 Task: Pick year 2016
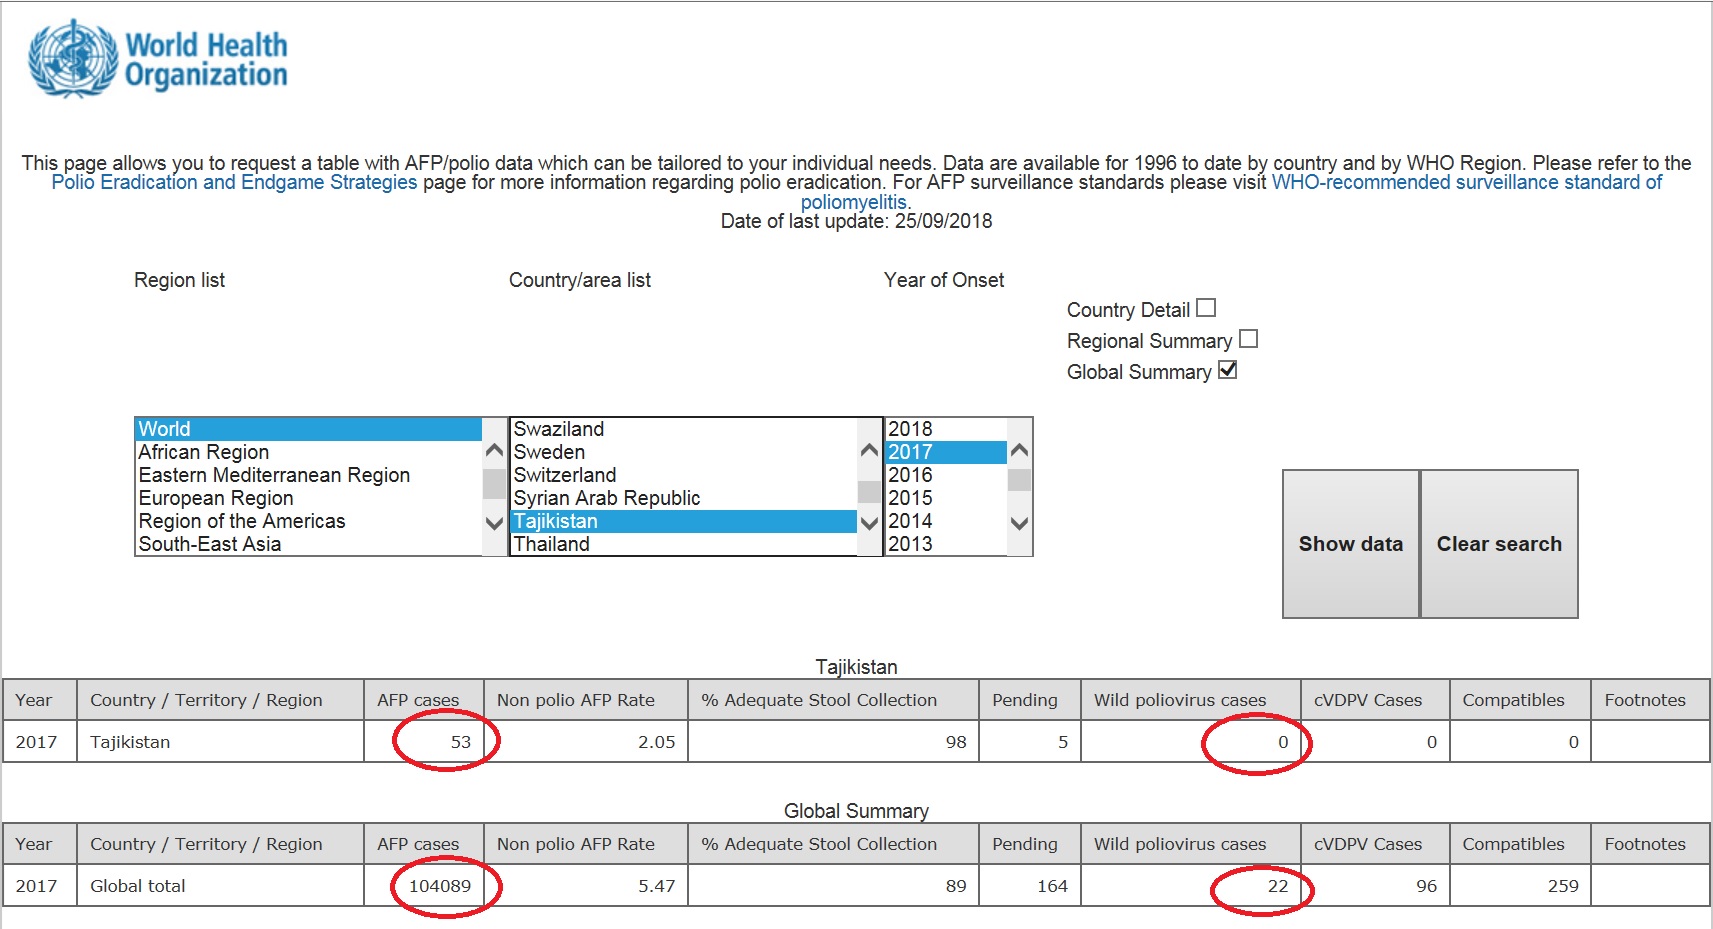click(946, 475)
